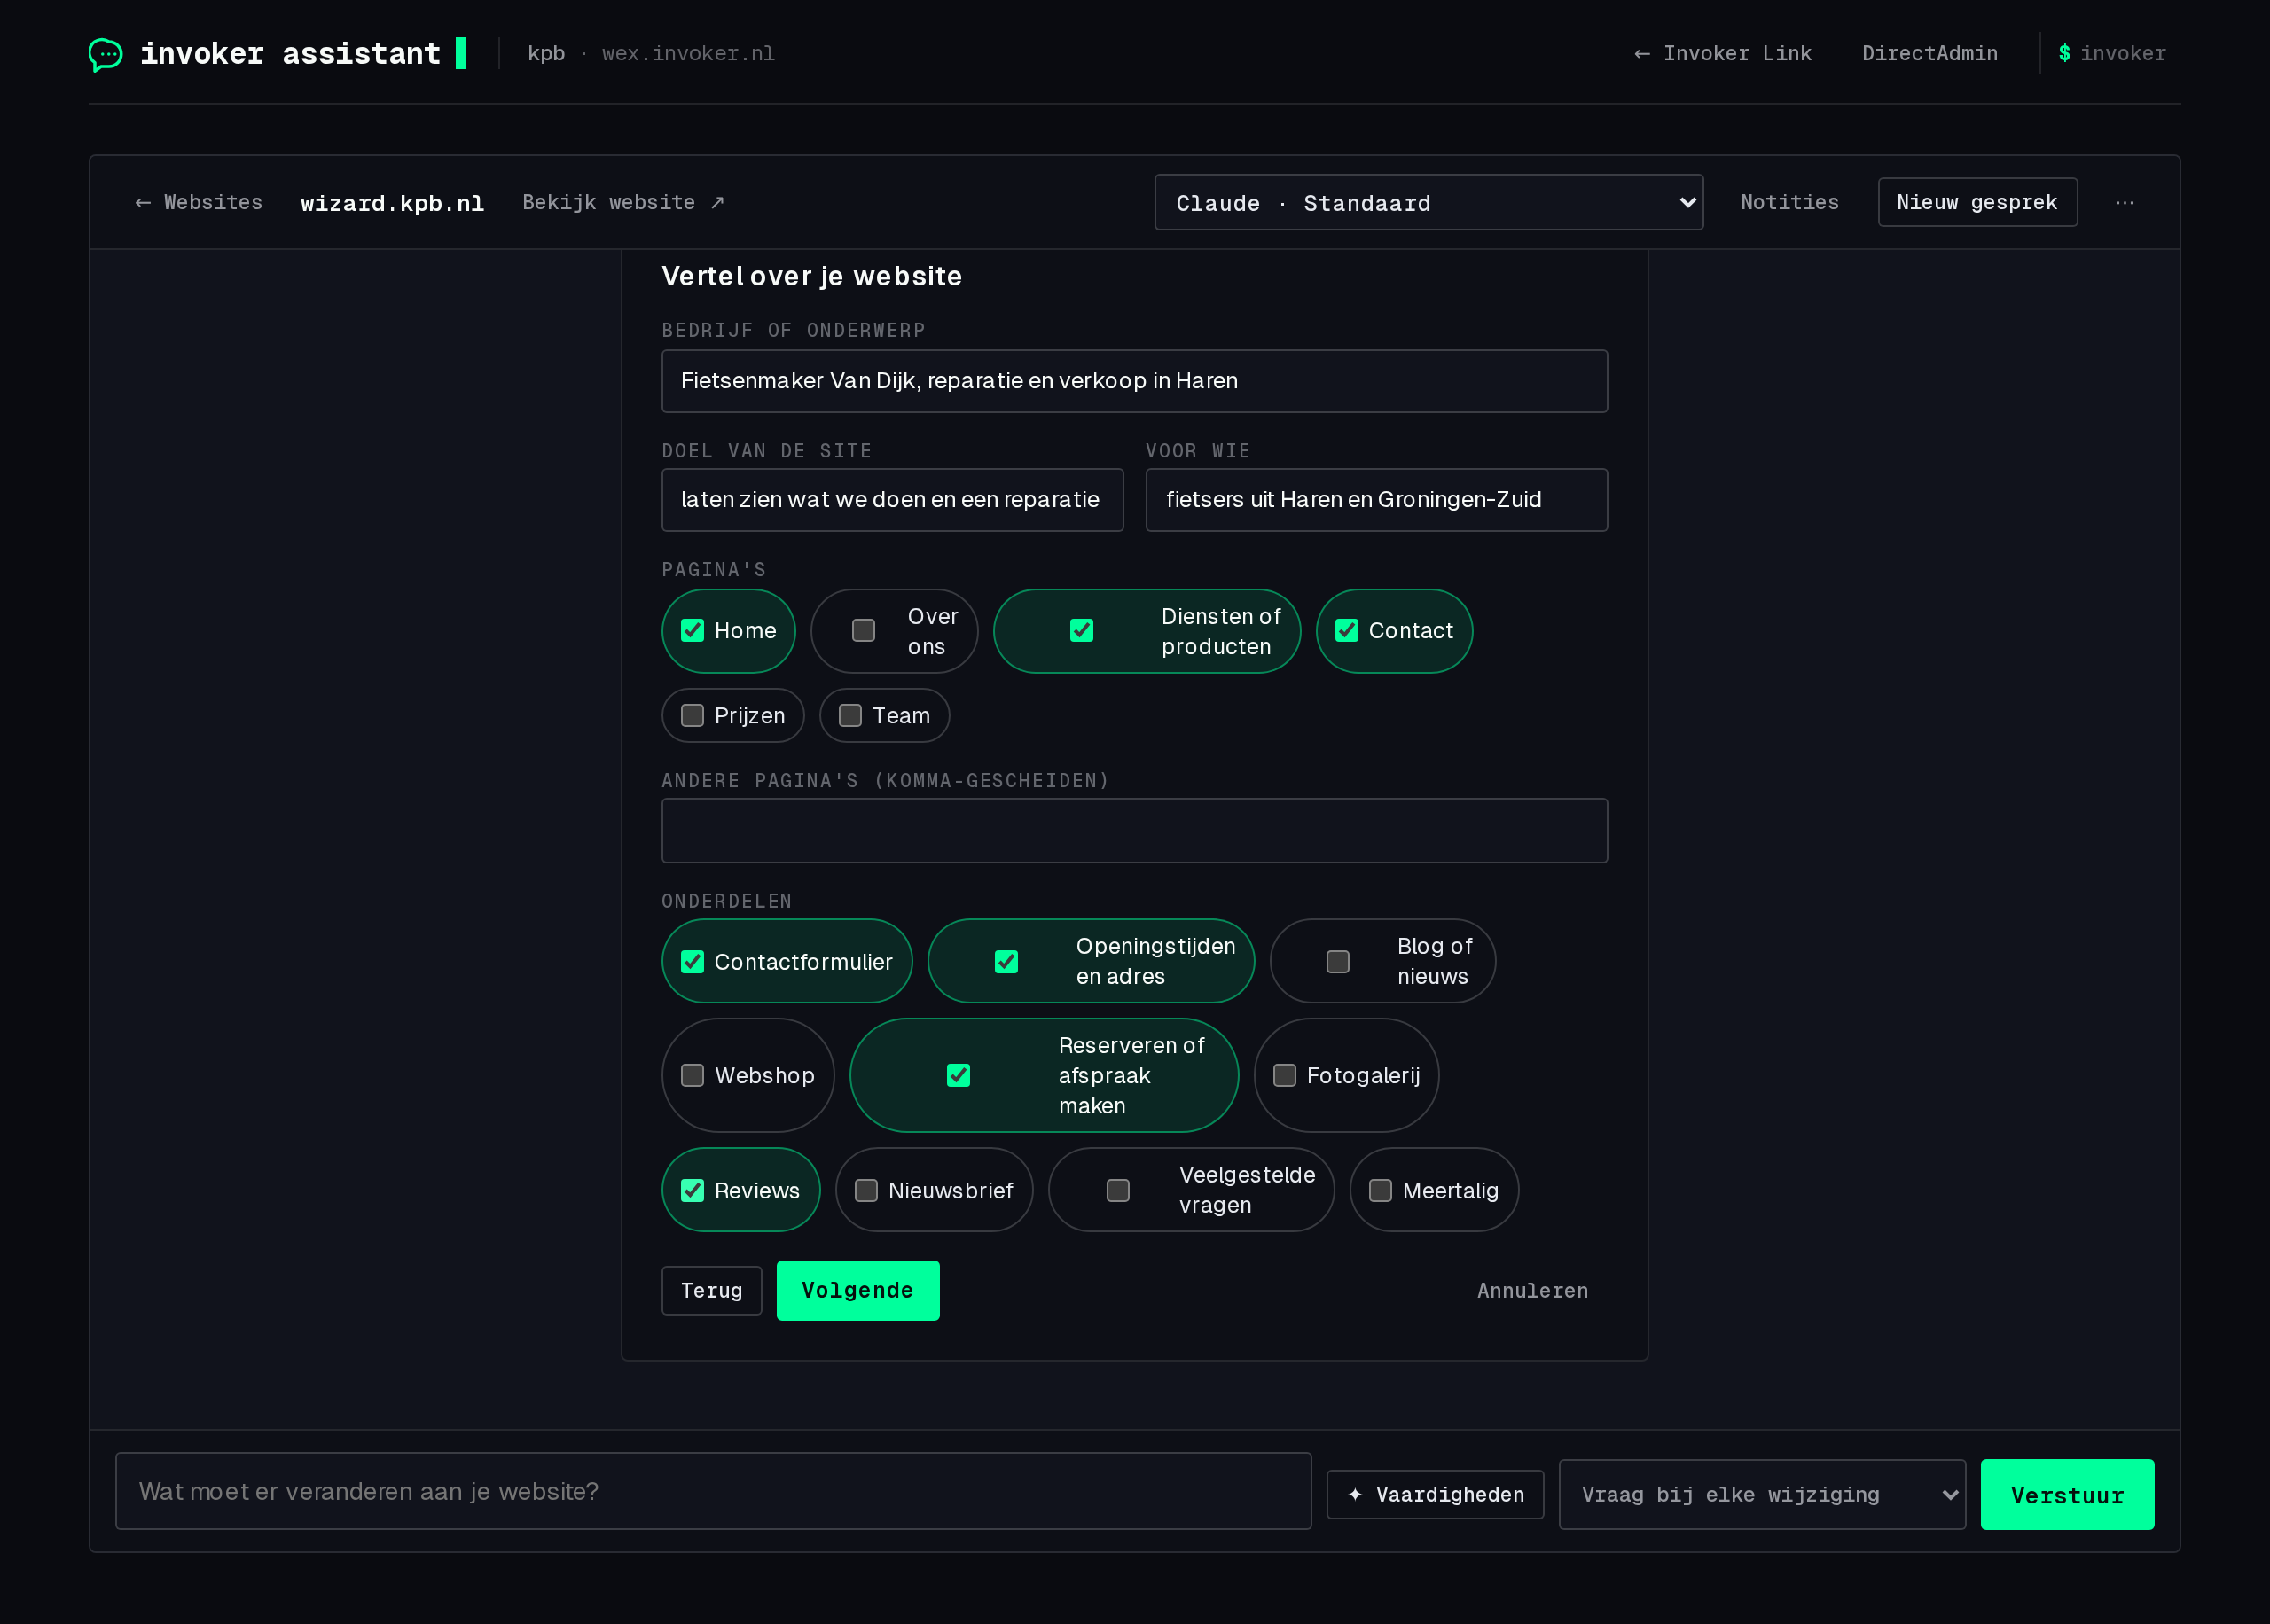Image resolution: width=2270 pixels, height=1624 pixels.
Task: Open DirectAdmin in the header
Action: coord(1929,54)
